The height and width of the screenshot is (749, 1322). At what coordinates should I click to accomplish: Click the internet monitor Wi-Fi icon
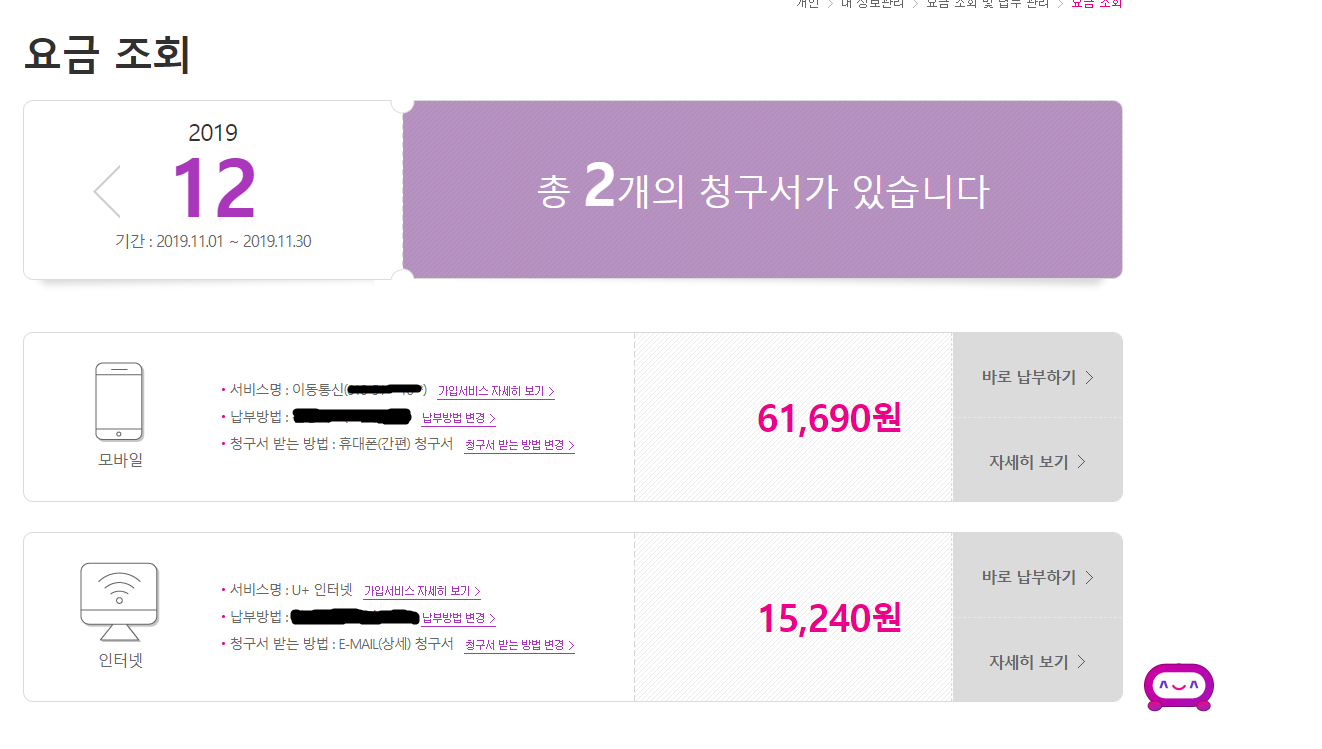click(119, 602)
